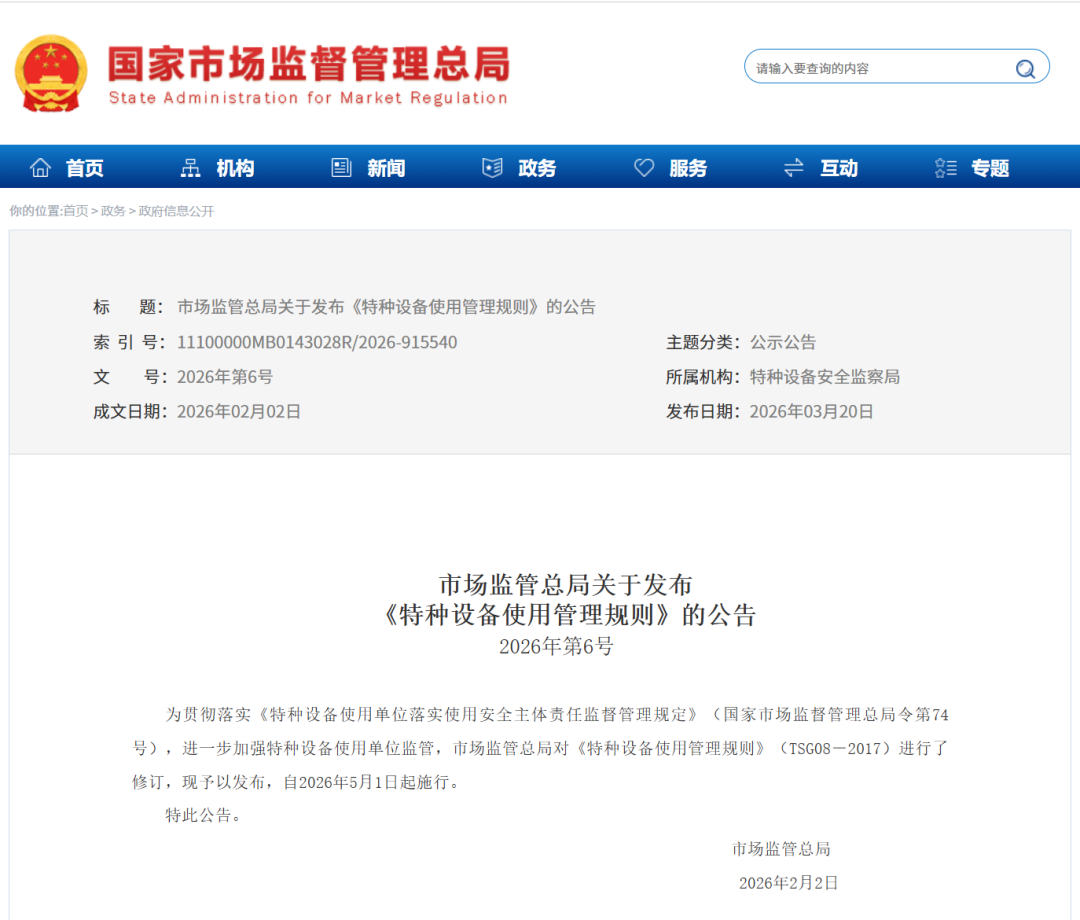The width and height of the screenshot is (1080, 920).
Task: Click the 主题分类 field label
Action: tap(703, 342)
